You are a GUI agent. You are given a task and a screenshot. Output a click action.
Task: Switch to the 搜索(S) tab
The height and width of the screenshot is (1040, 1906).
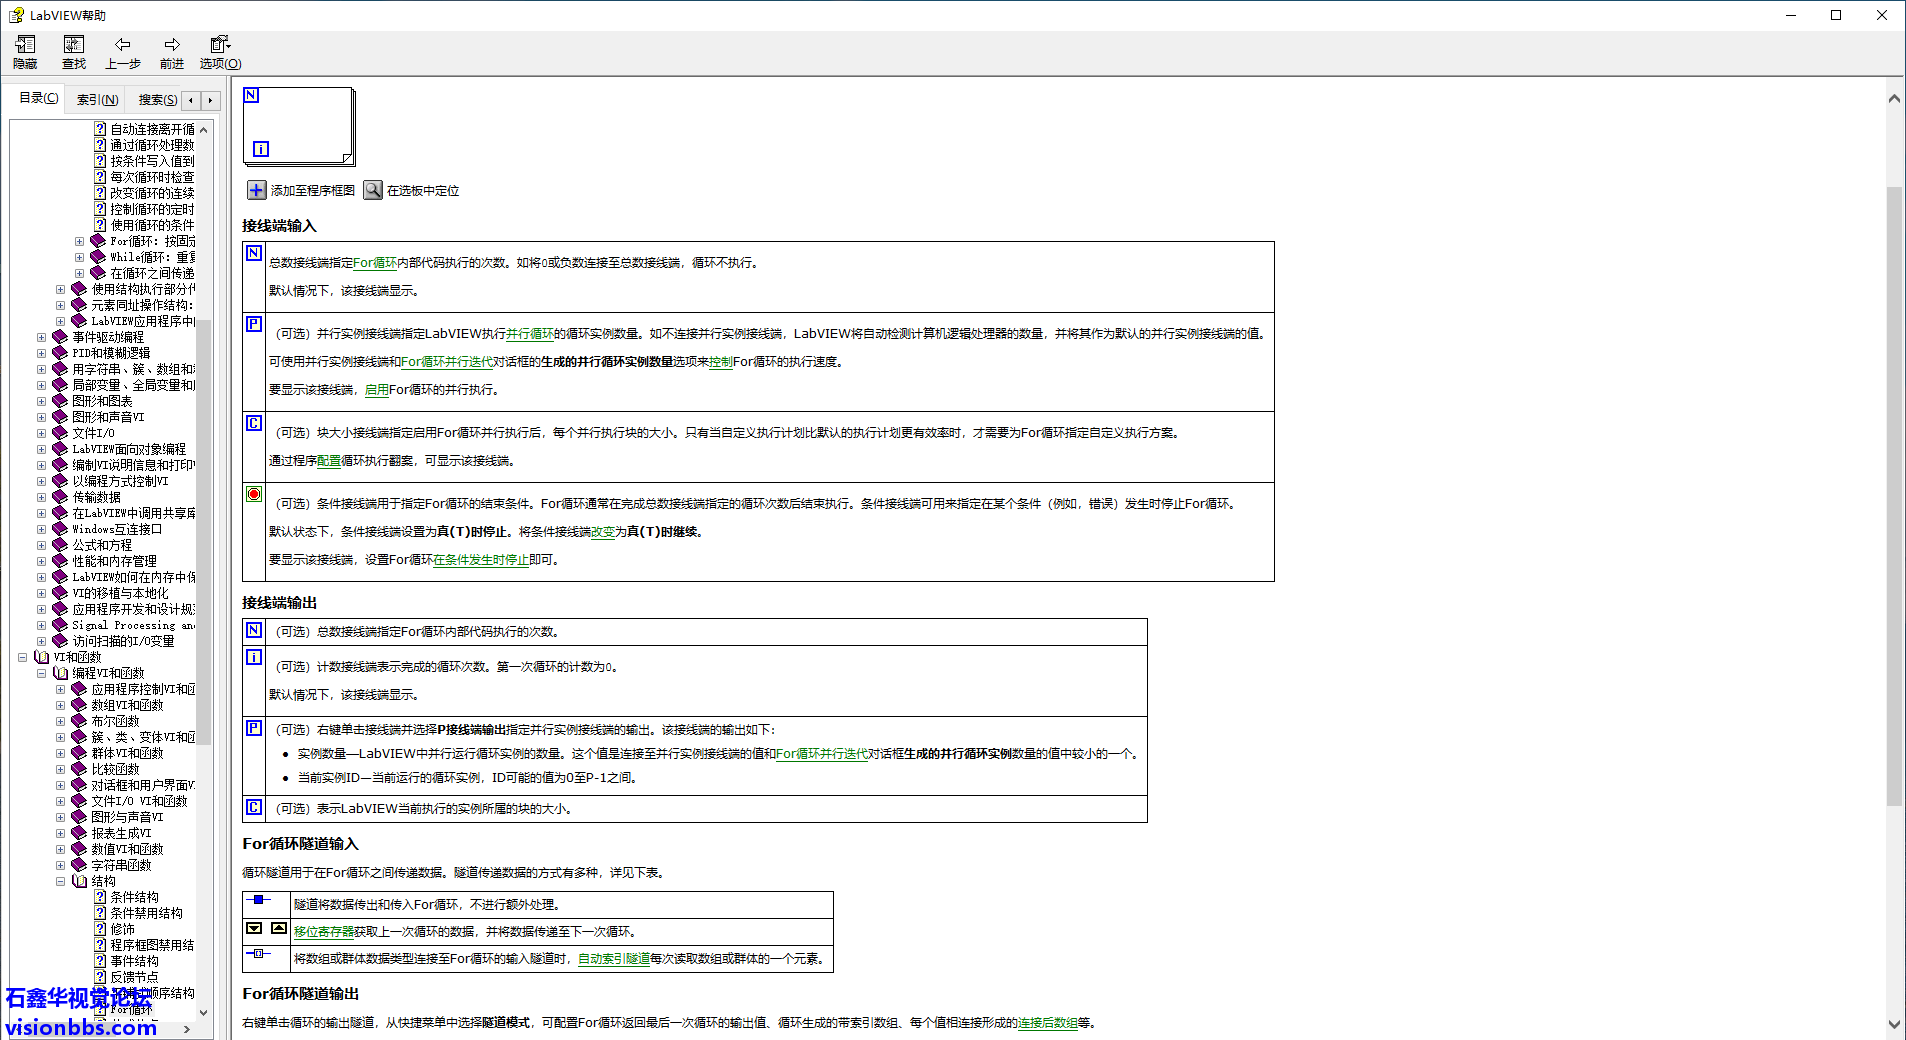(157, 100)
